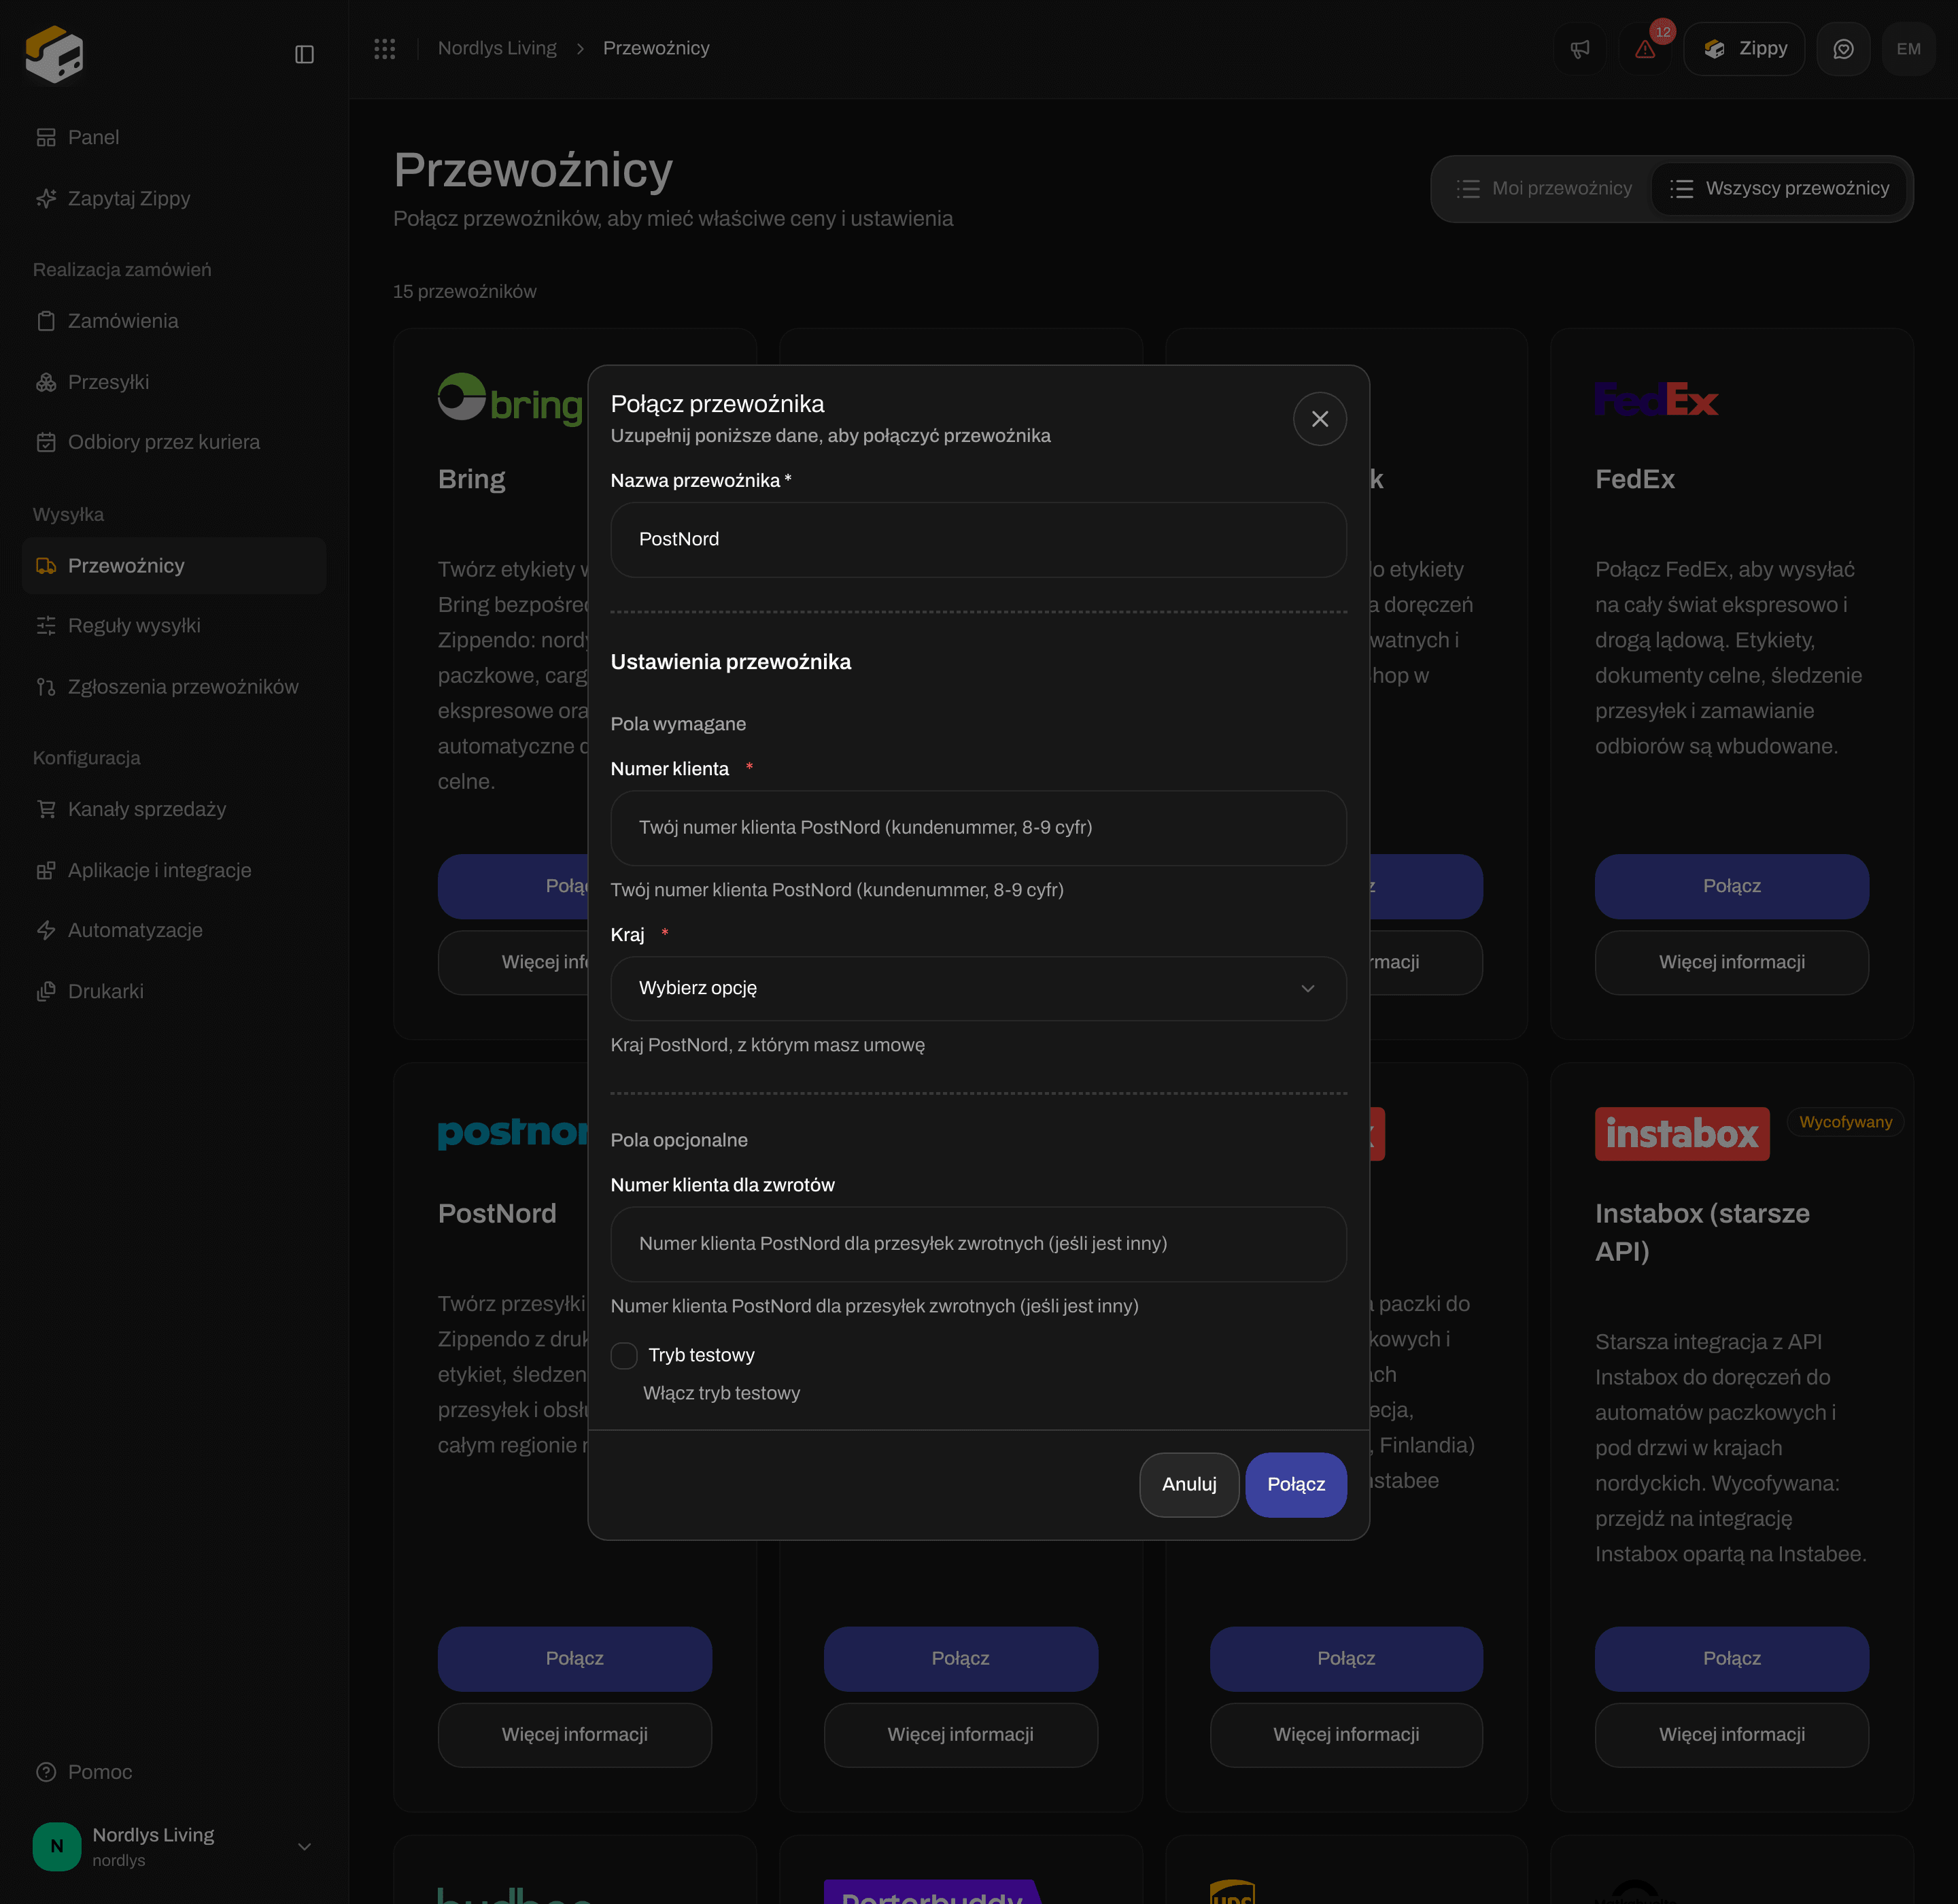
Task: Open the EM user avatar
Action: [1908, 49]
